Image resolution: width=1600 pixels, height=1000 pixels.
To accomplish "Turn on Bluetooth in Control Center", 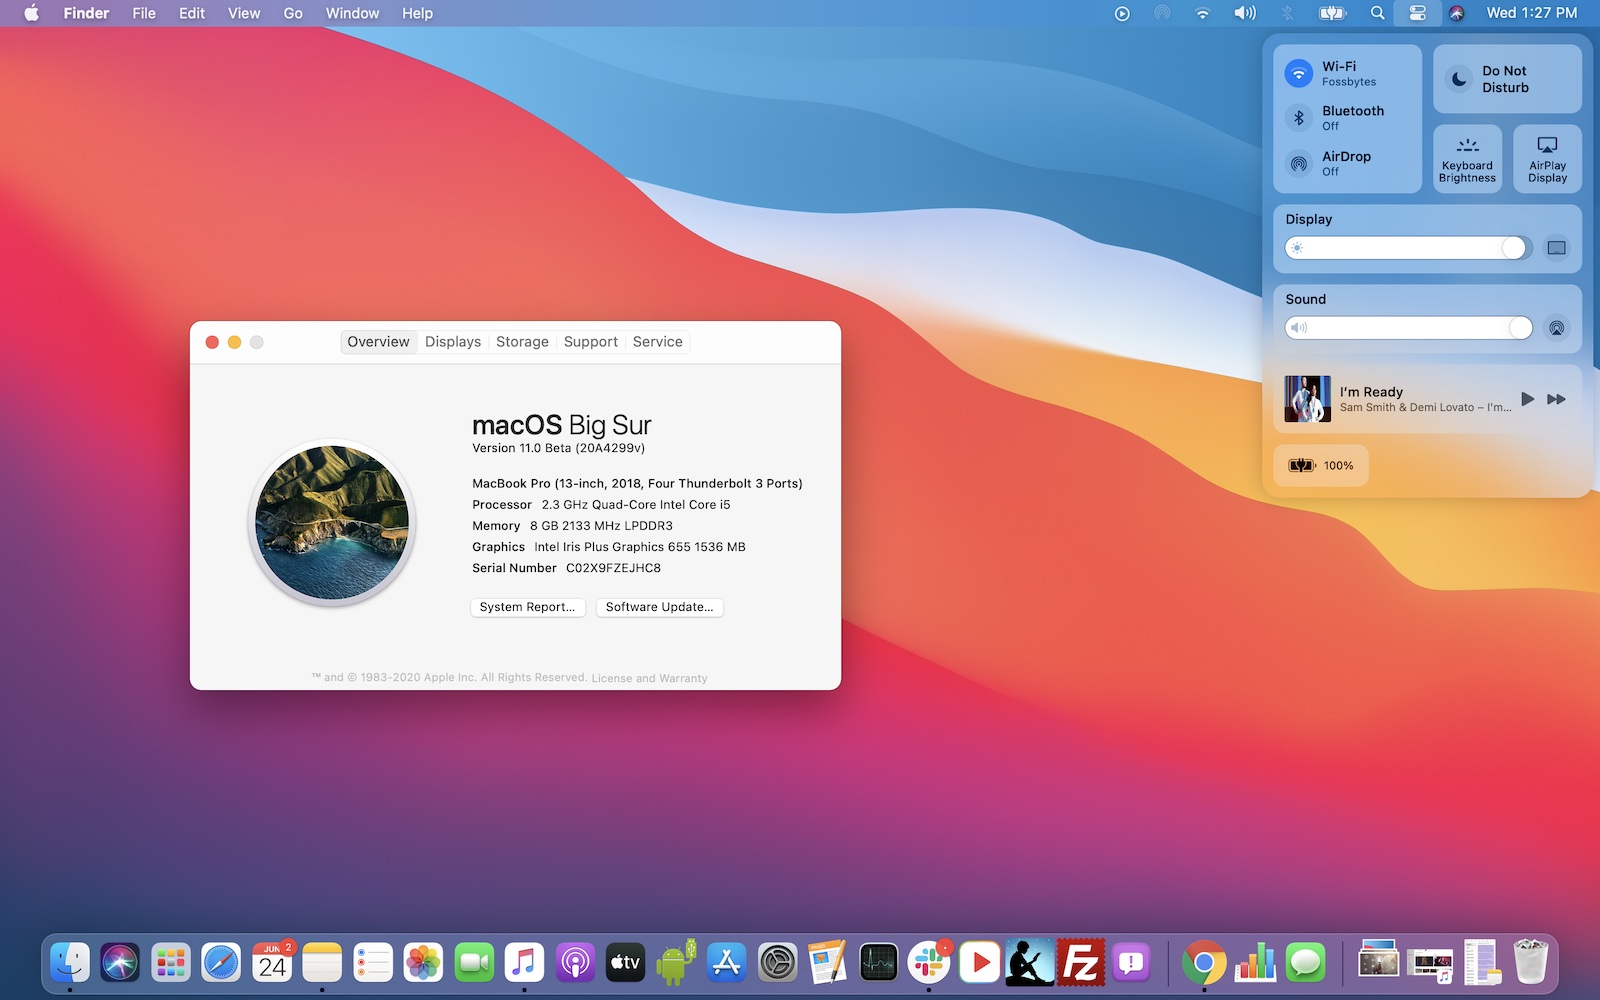I will 1298,118.
